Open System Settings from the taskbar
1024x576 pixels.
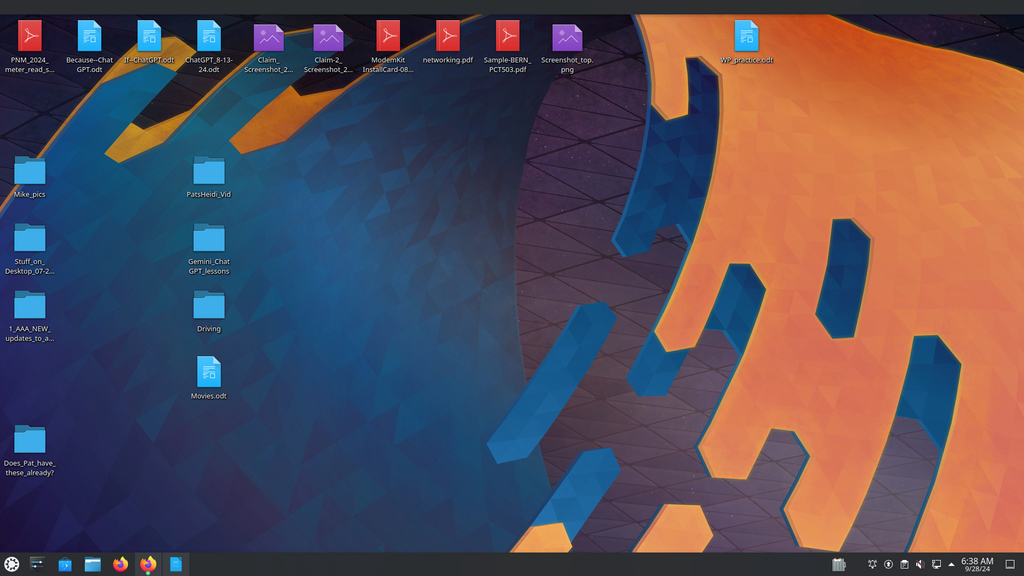tap(37, 564)
